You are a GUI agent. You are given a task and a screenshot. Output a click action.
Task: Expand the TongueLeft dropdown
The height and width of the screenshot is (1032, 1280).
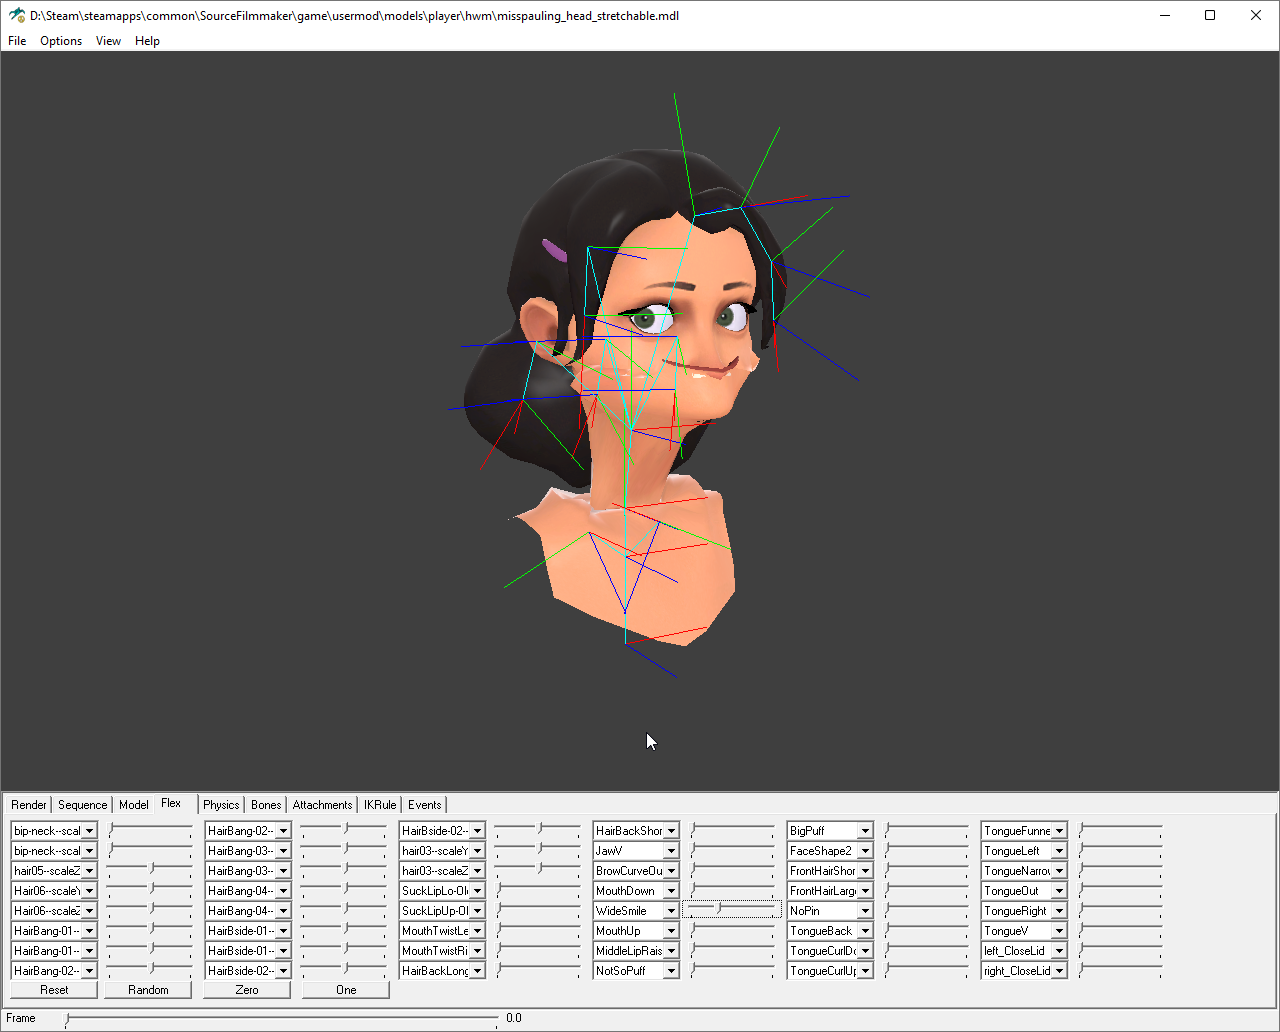(x=1059, y=851)
